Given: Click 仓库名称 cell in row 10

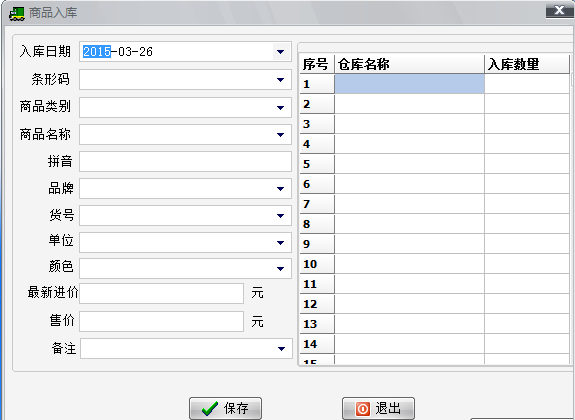Looking at the screenshot, I should (409, 264).
